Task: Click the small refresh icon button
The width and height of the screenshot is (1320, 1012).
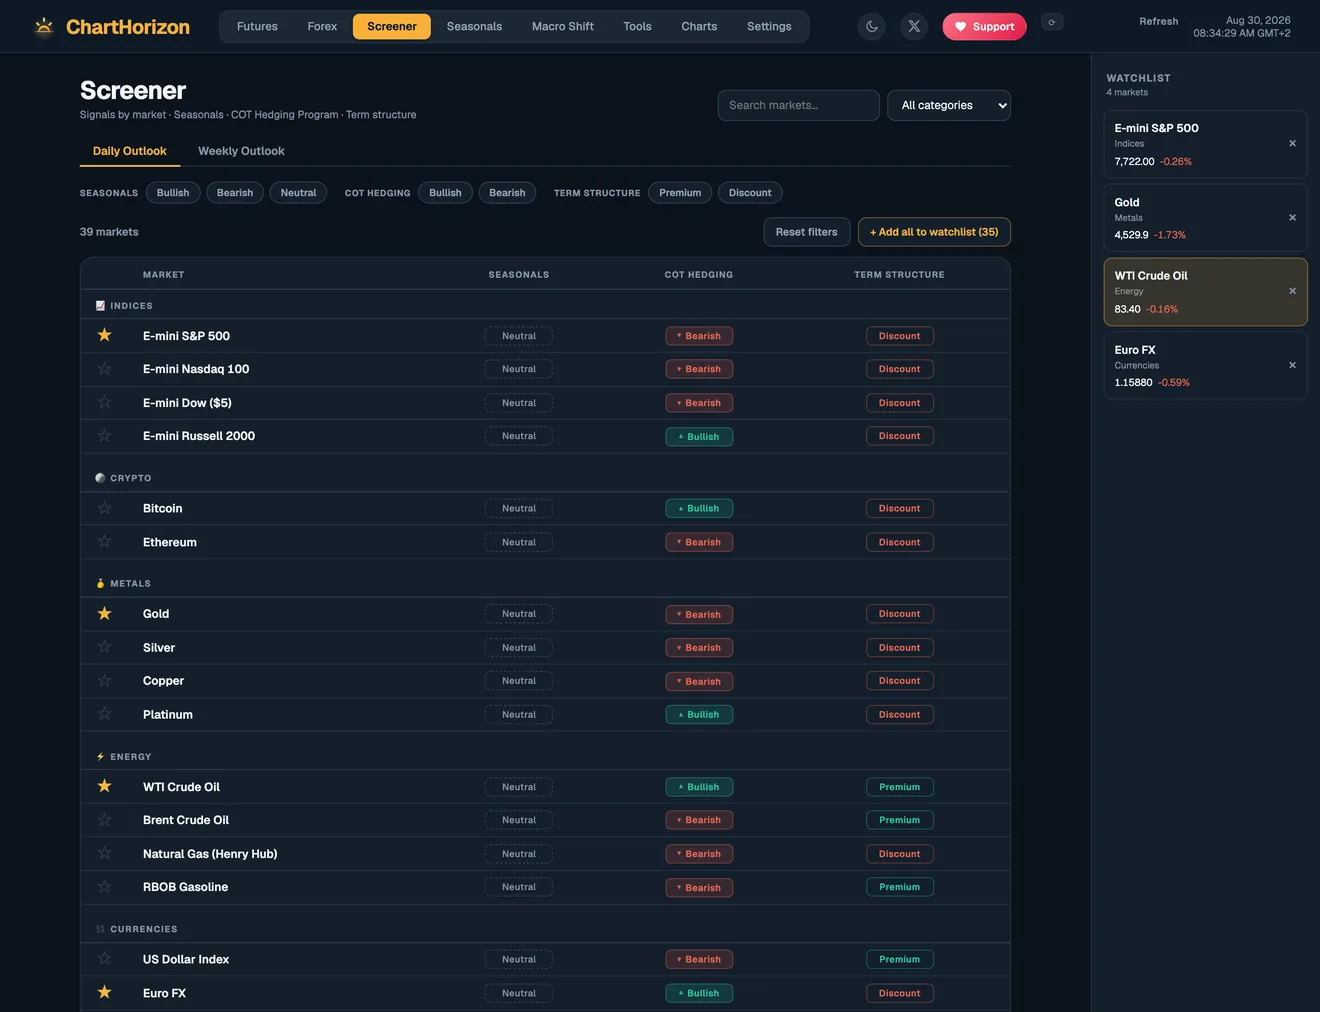Action: pos(1052,22)
